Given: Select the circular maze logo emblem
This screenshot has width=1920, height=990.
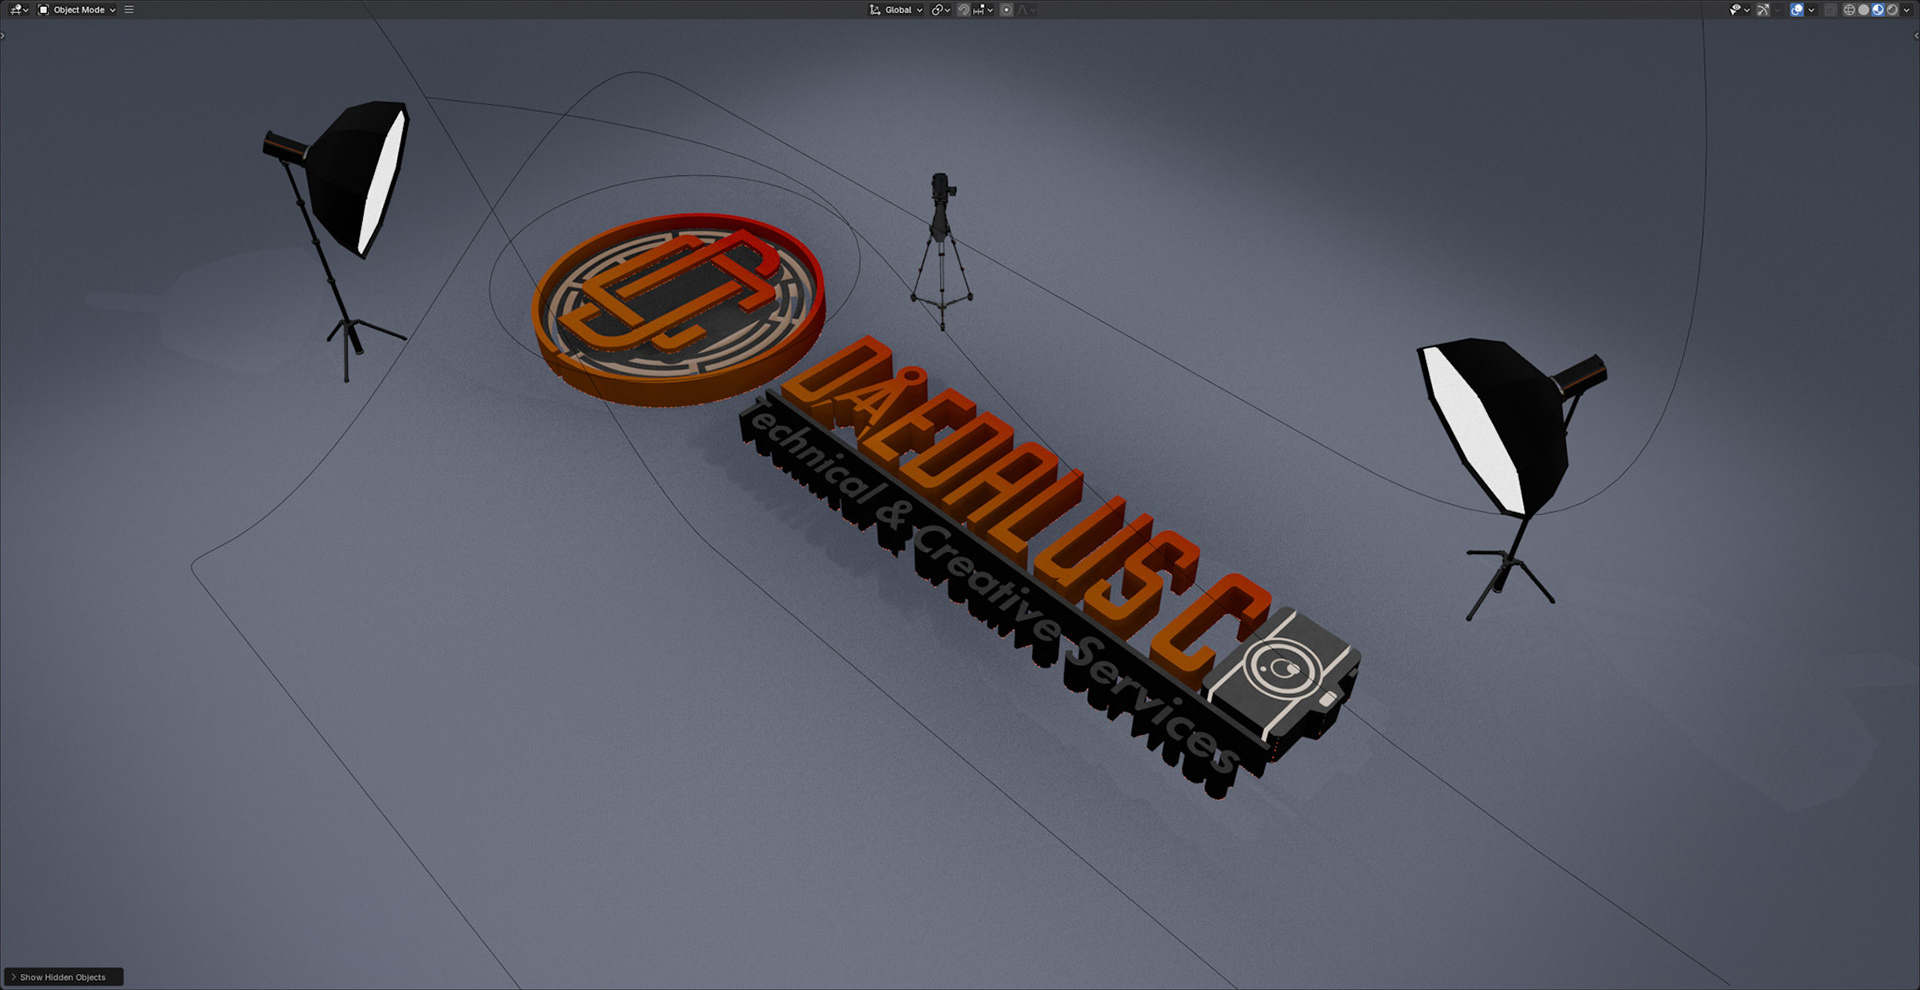Looking at the screenshot, I should click(680, 308).
